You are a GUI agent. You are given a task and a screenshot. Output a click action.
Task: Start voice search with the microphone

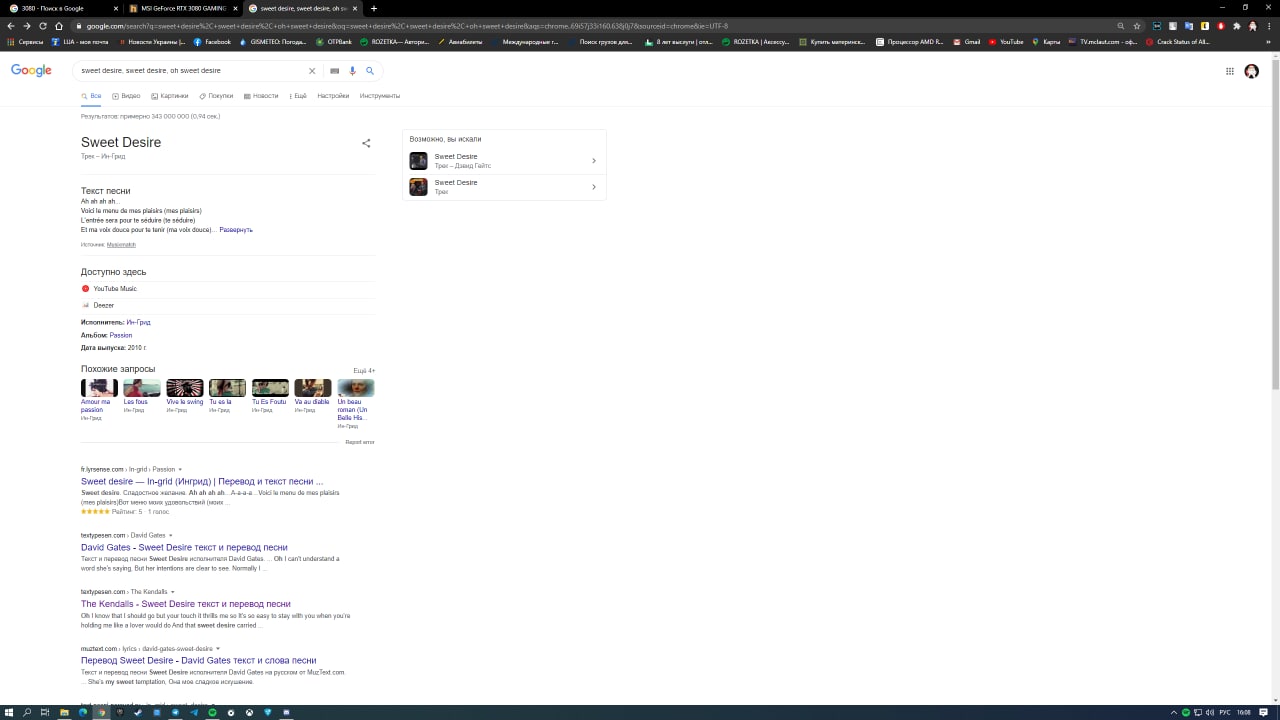click(352, 71)
